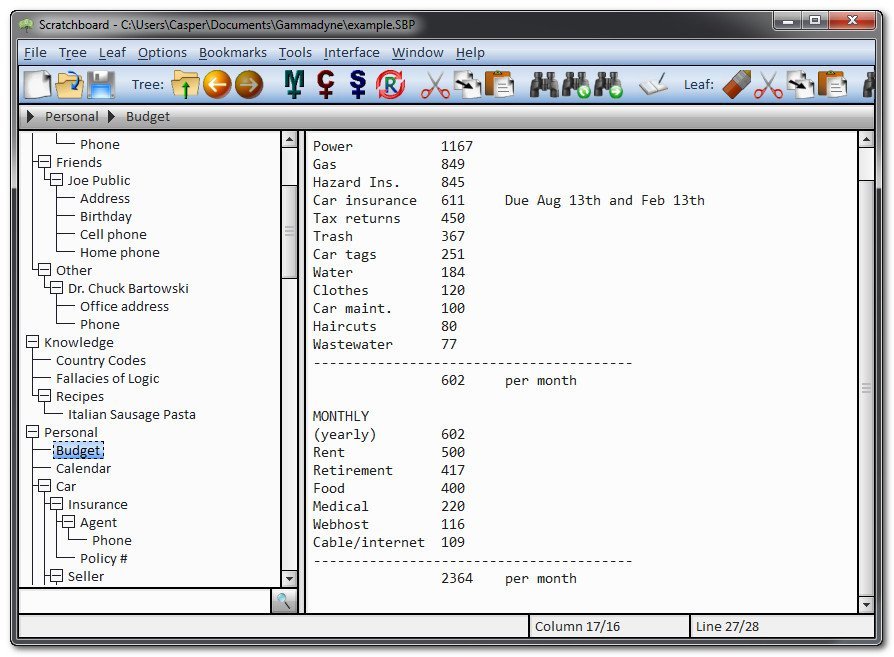Click the down arrow of the tree panel scrollbar
Viewport: 894px width, 657px height.
[289, 578]
